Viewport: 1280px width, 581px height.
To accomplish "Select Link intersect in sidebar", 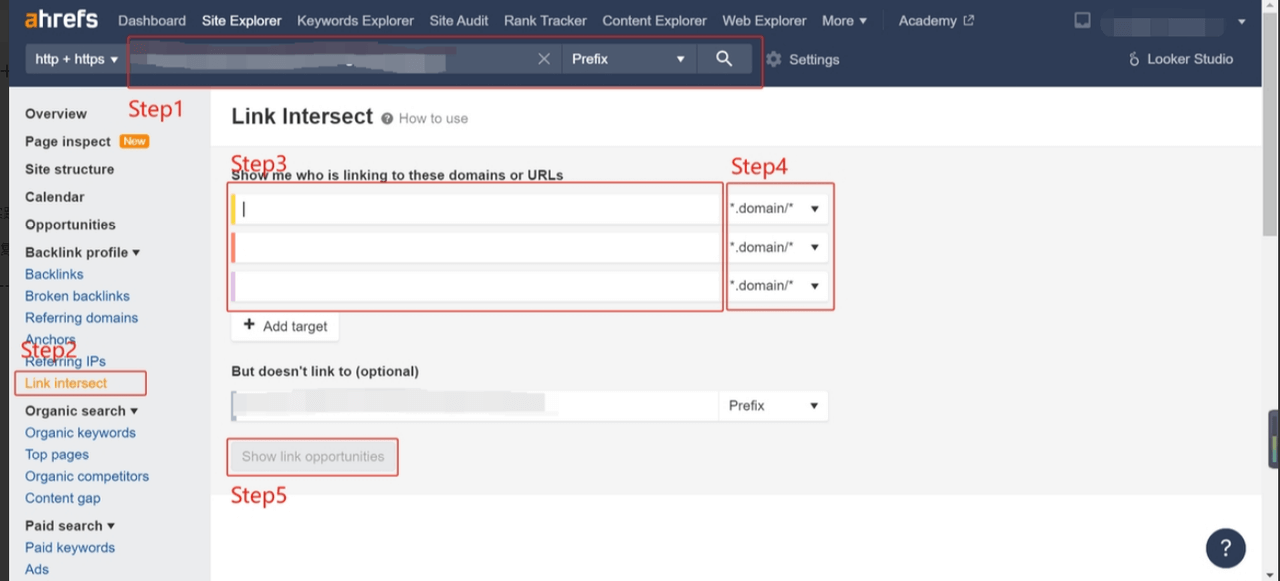I will 66,383.
